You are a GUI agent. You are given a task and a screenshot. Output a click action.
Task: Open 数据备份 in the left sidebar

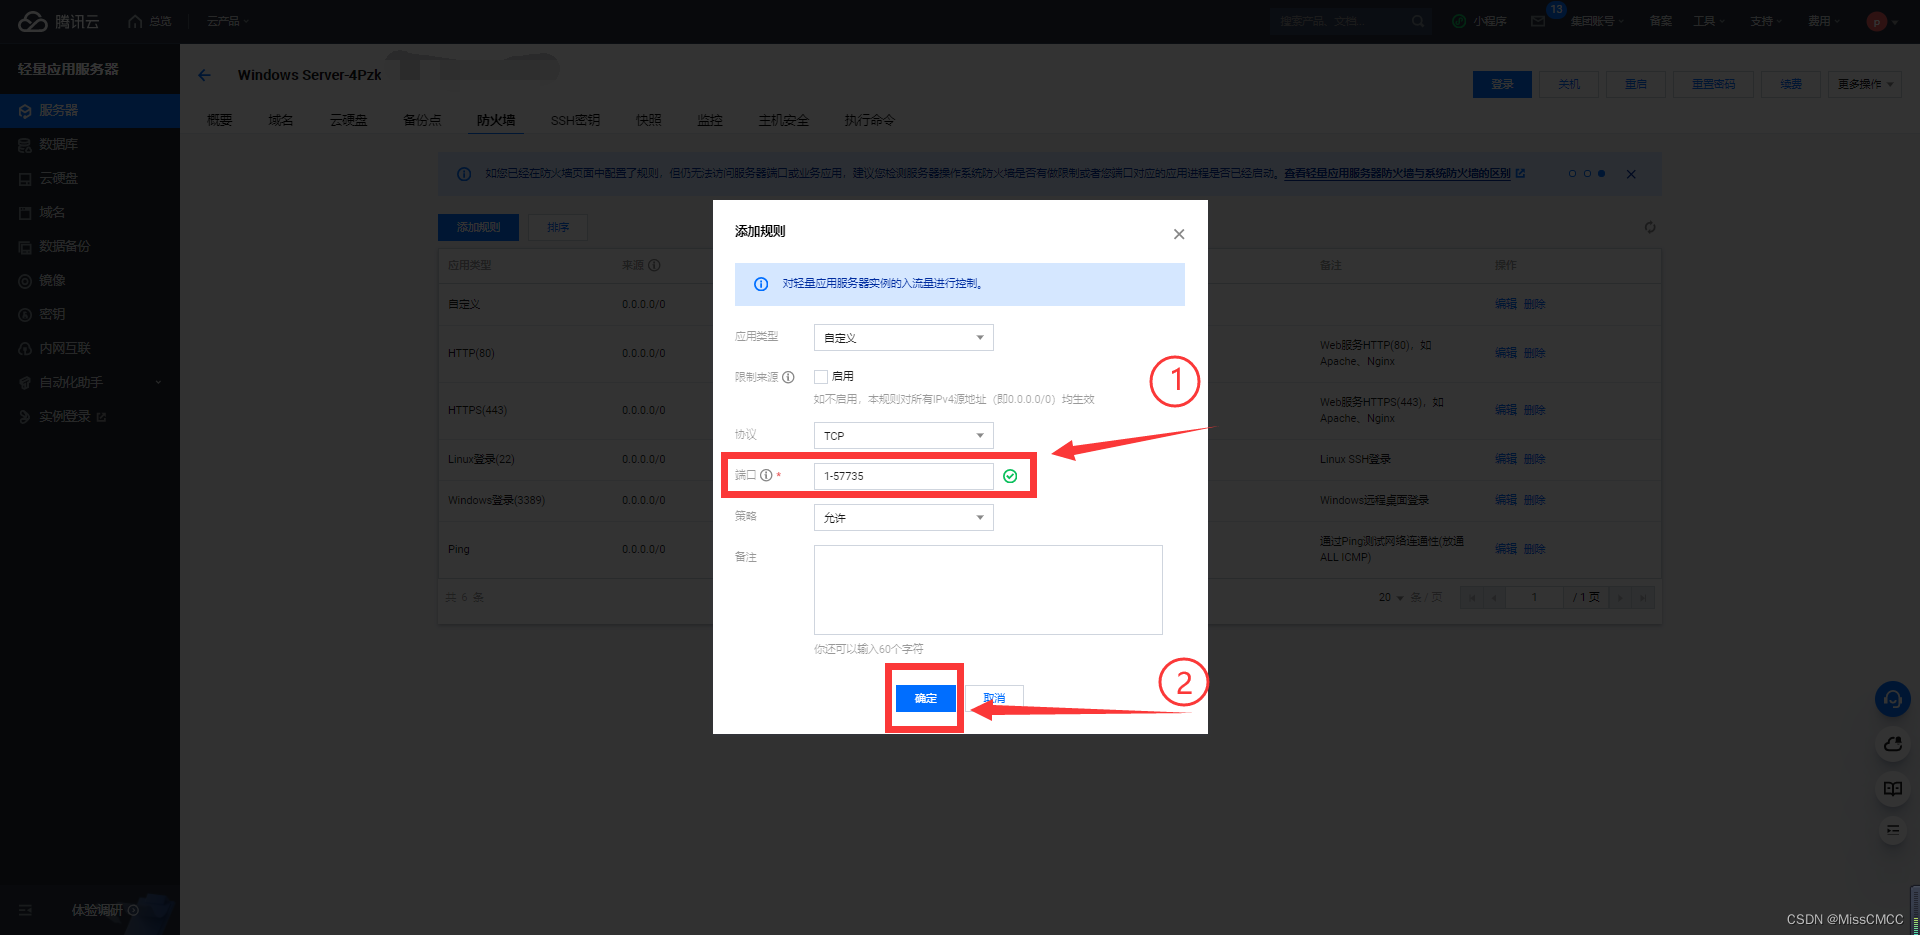pos(90,246)
